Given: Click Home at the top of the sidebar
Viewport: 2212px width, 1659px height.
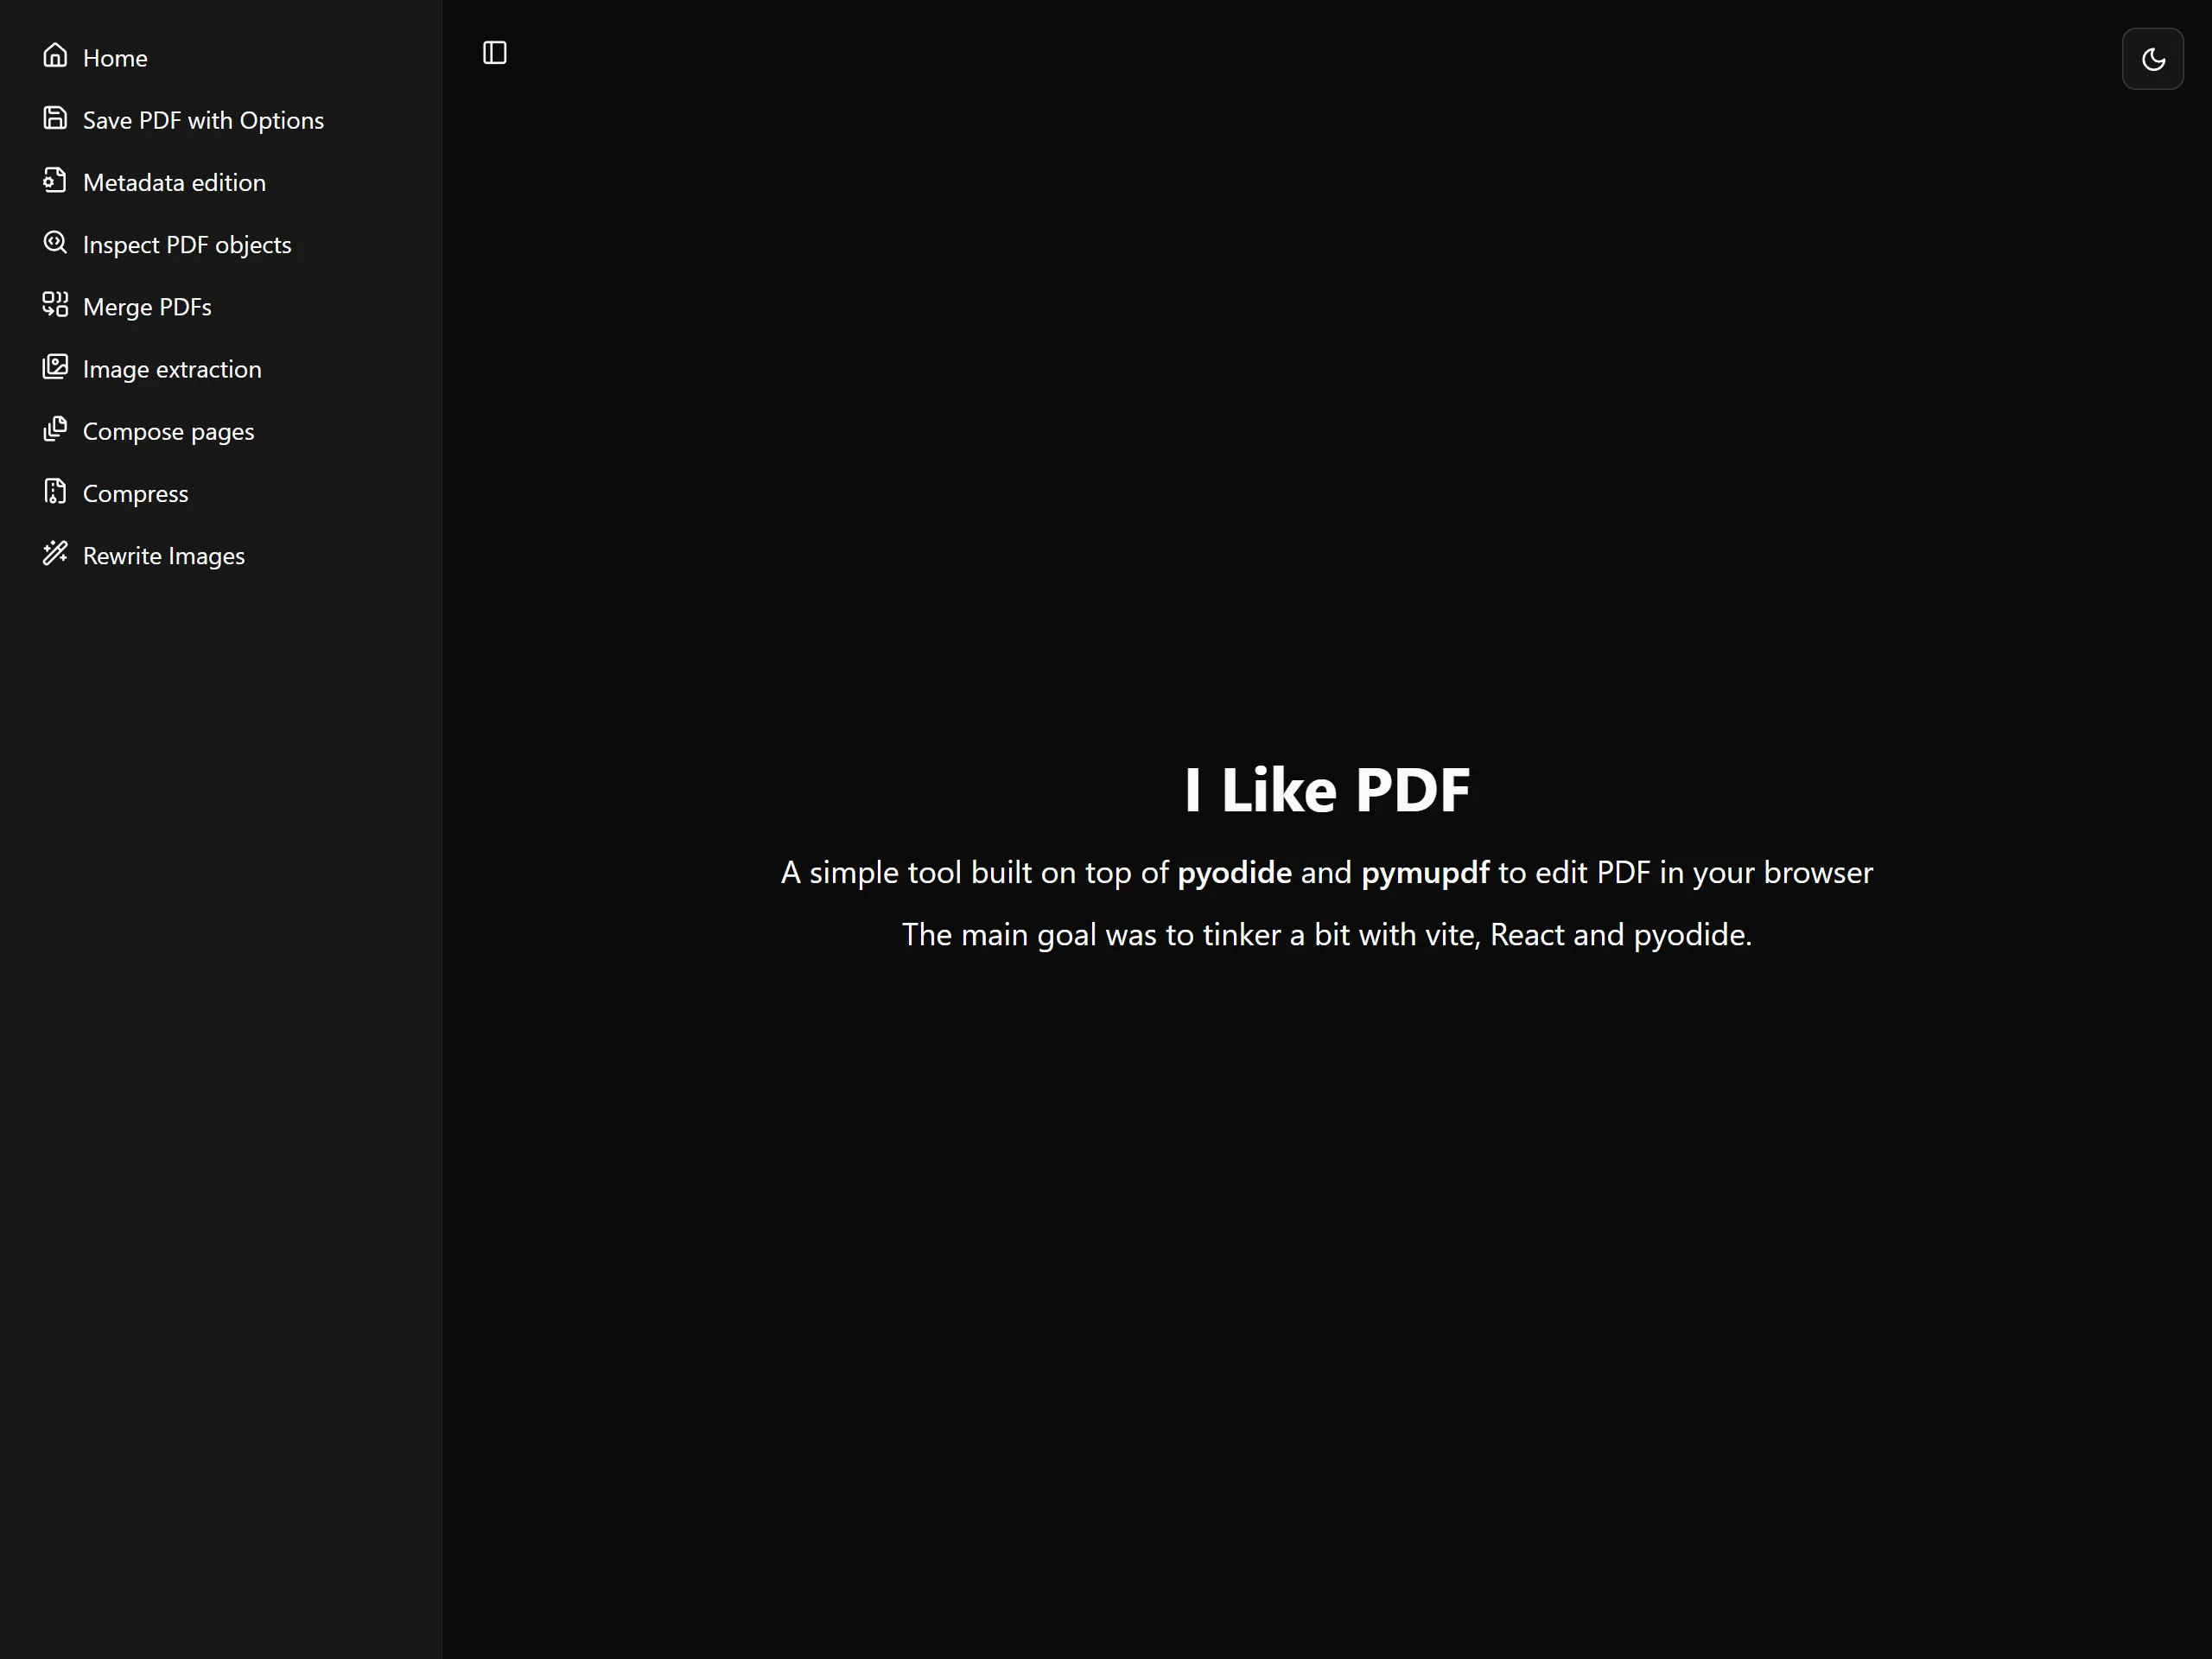Looking at the screenshot, I should tap(115, 57).
